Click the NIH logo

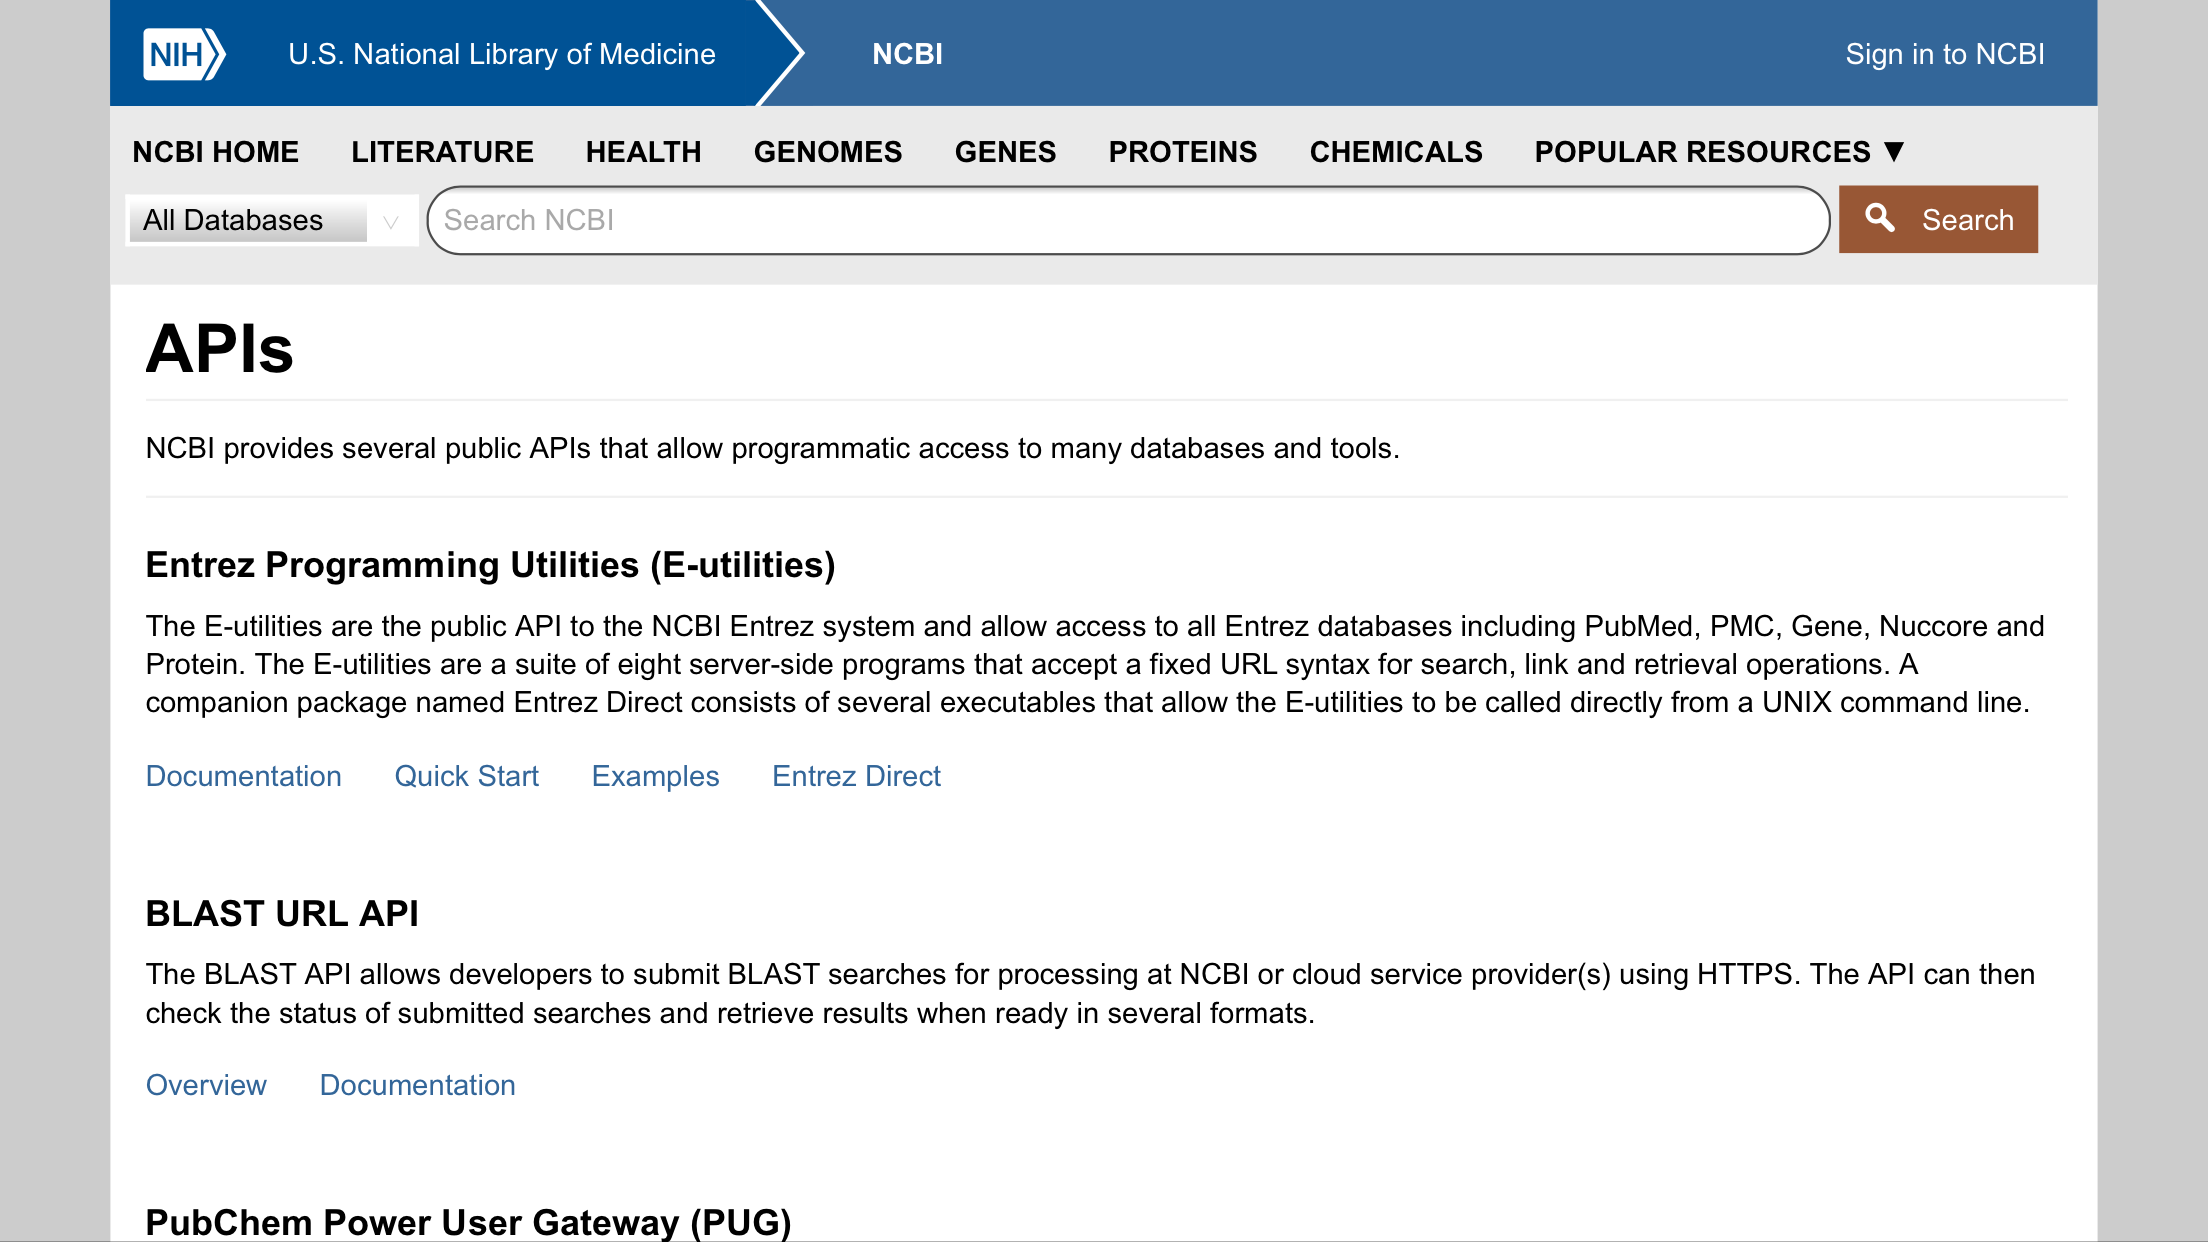point(182,53)
